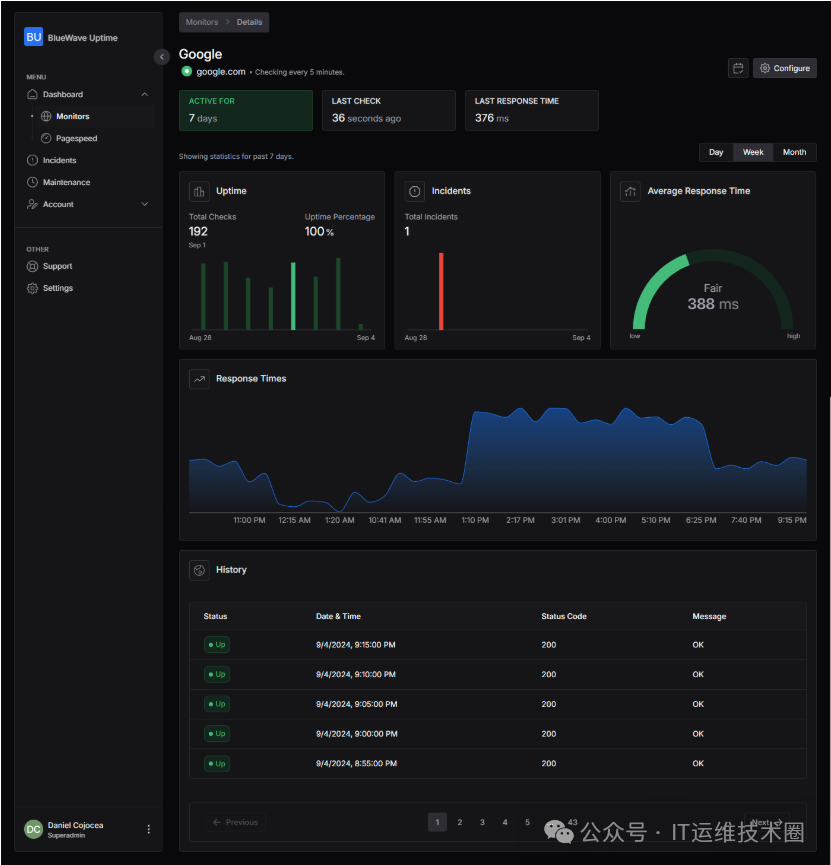831x865 pixels.
Task: Click the Active For 7 days card
Action: pyautogui.click(x=246, y=110)
